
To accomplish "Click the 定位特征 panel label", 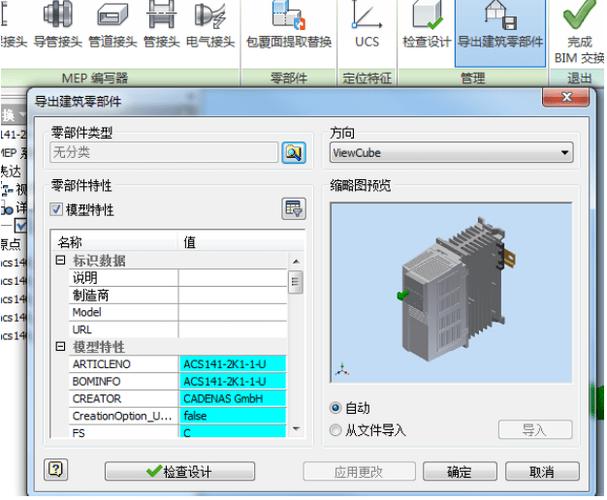I will (x=367, y=78).
